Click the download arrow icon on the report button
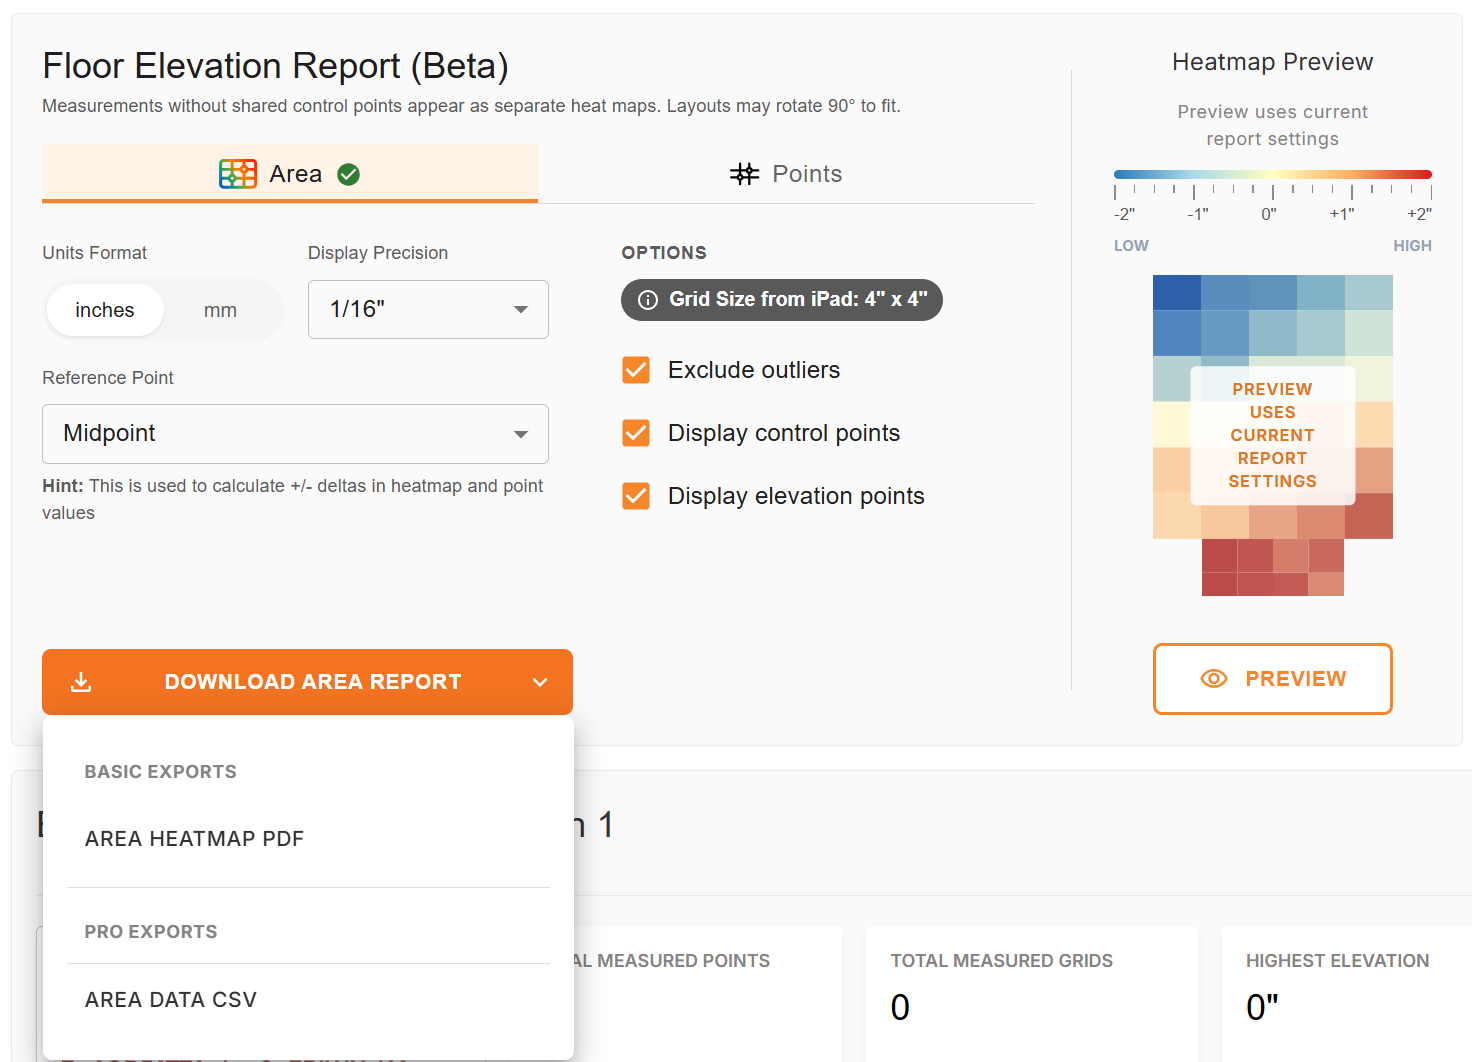The image size is (1472, 1062). [81, 682]
